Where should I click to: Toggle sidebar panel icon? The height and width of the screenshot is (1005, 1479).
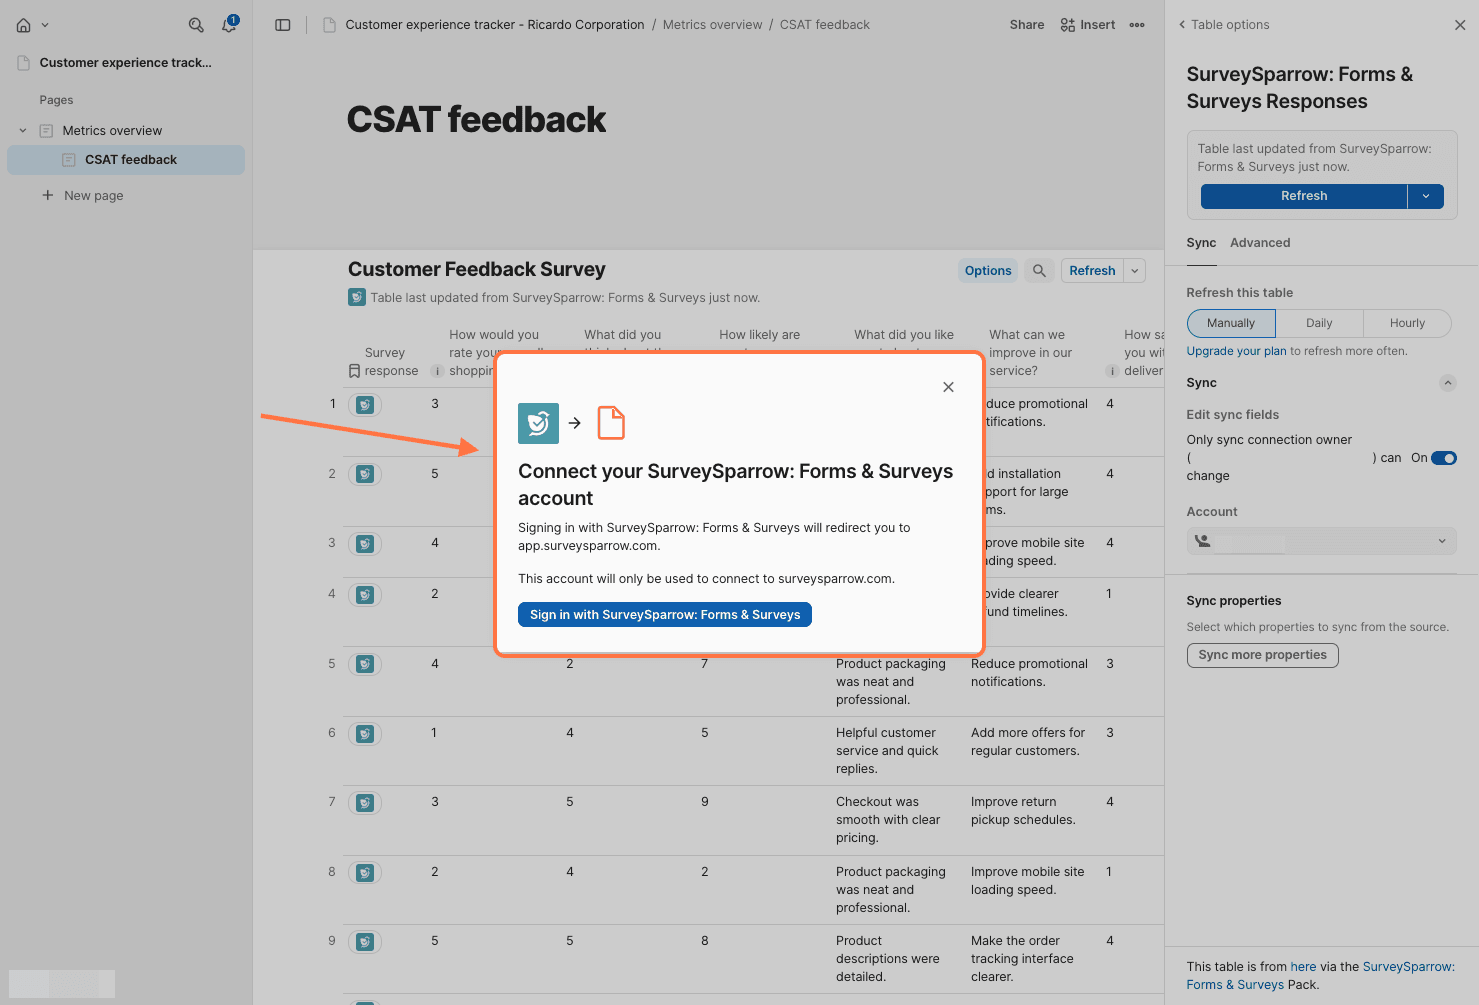(x=283, y=25)
